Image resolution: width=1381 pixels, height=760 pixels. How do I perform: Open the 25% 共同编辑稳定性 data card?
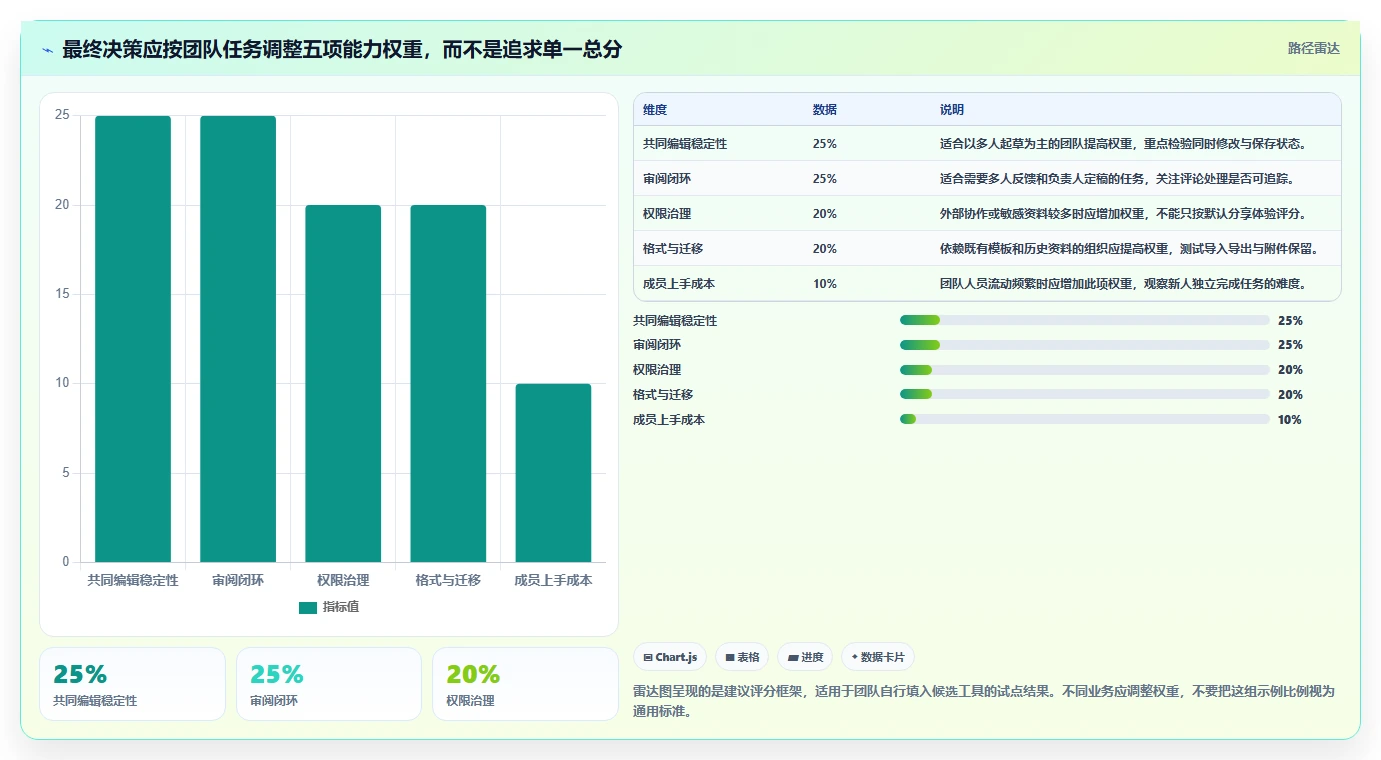[133, 684]
